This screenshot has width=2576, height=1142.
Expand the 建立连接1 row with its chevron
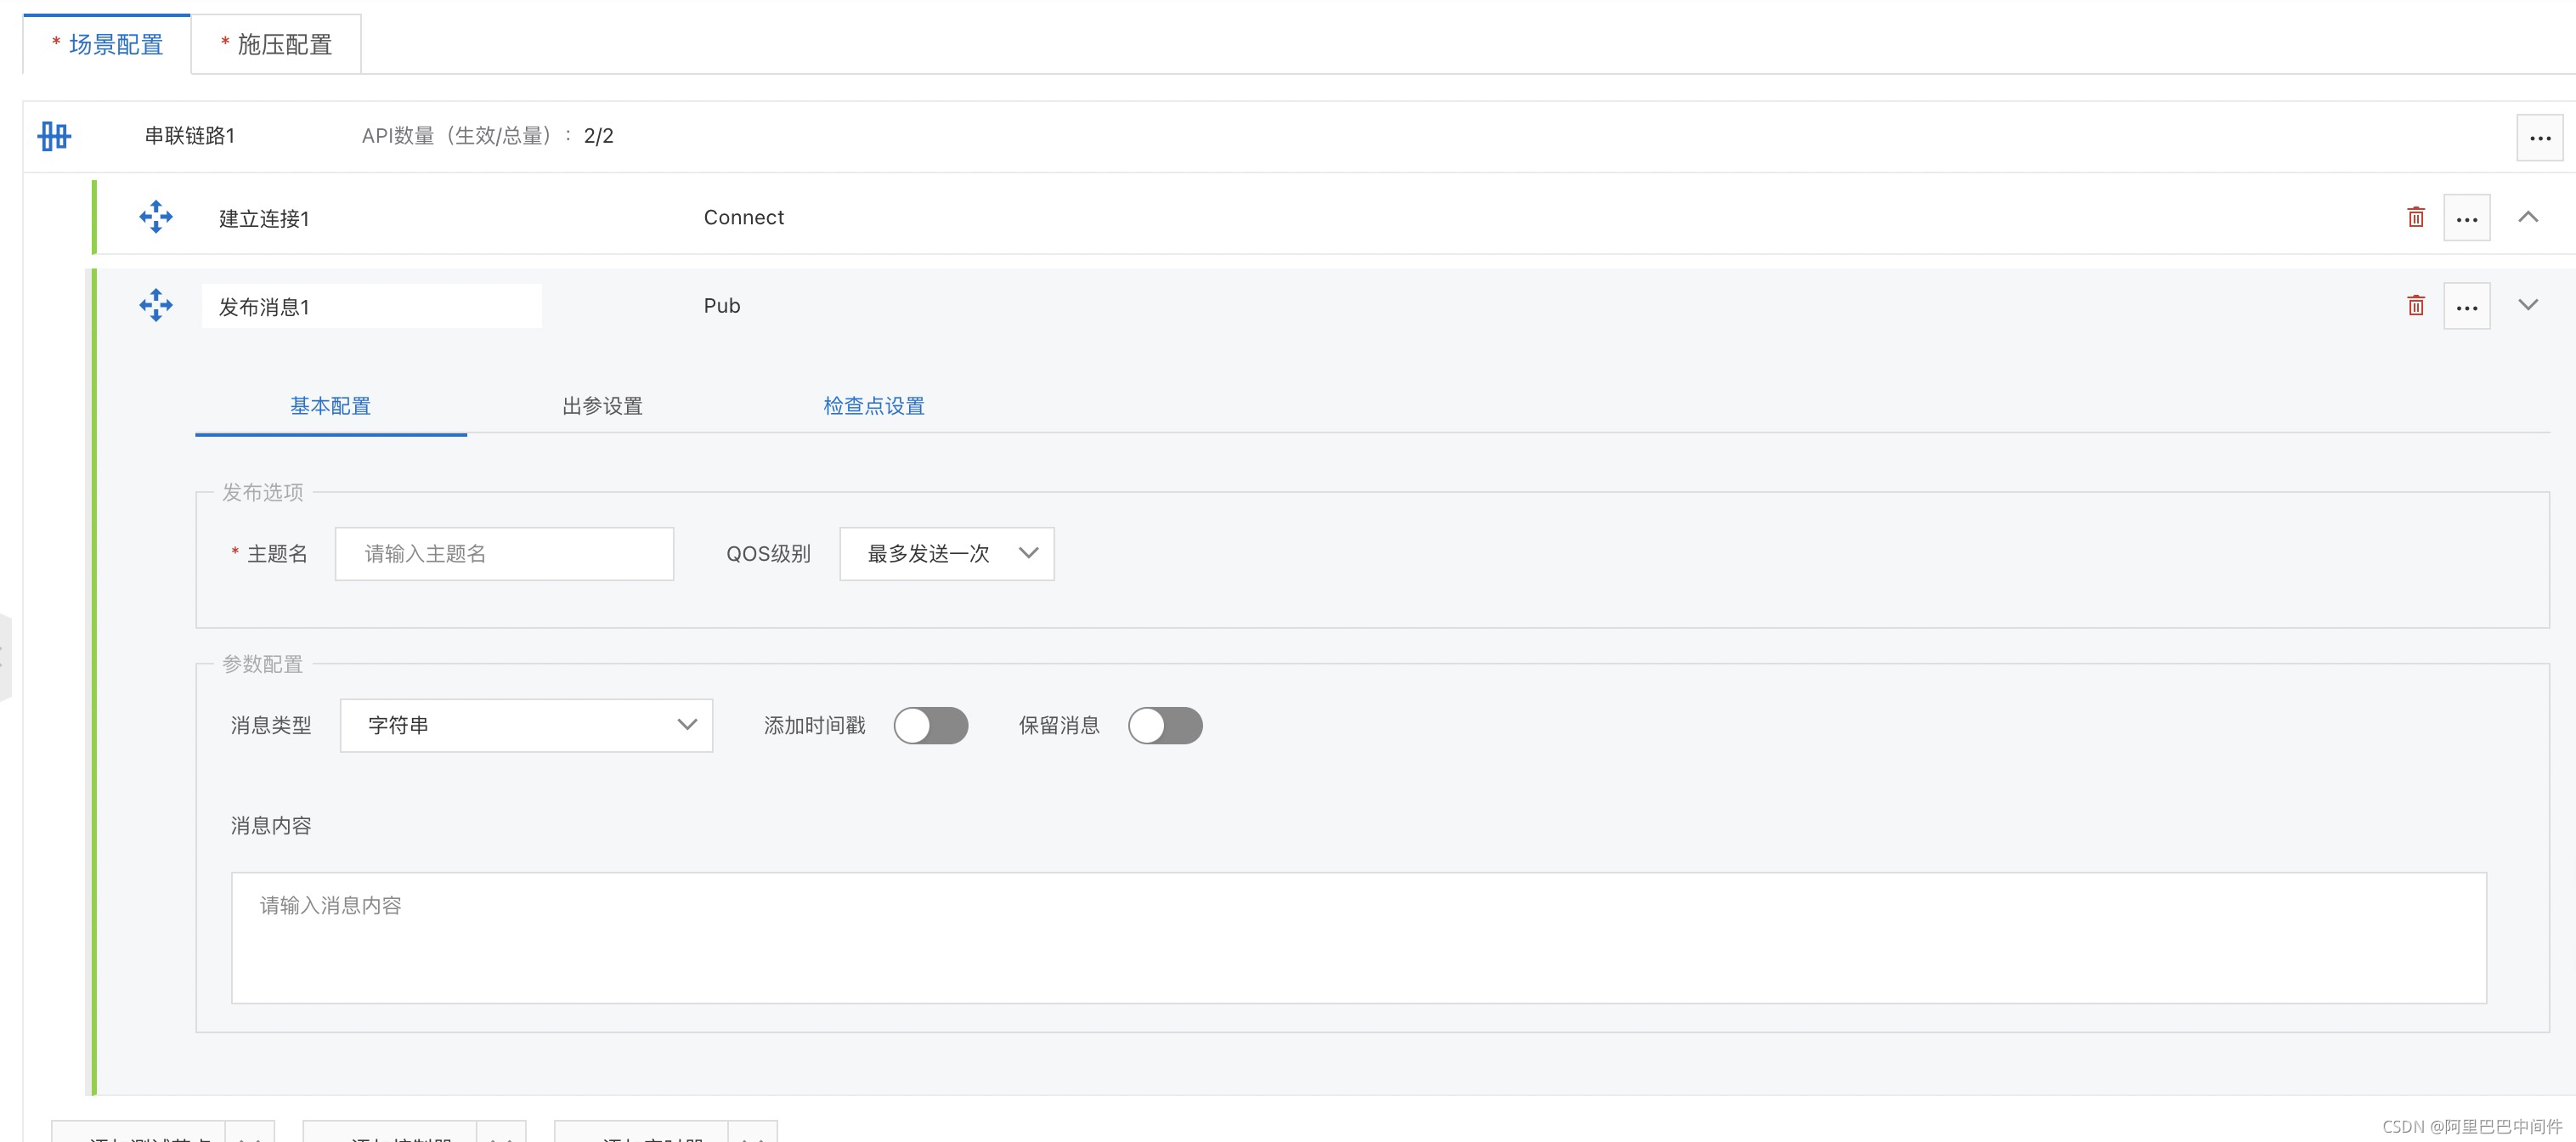(x=2528, y=217)
